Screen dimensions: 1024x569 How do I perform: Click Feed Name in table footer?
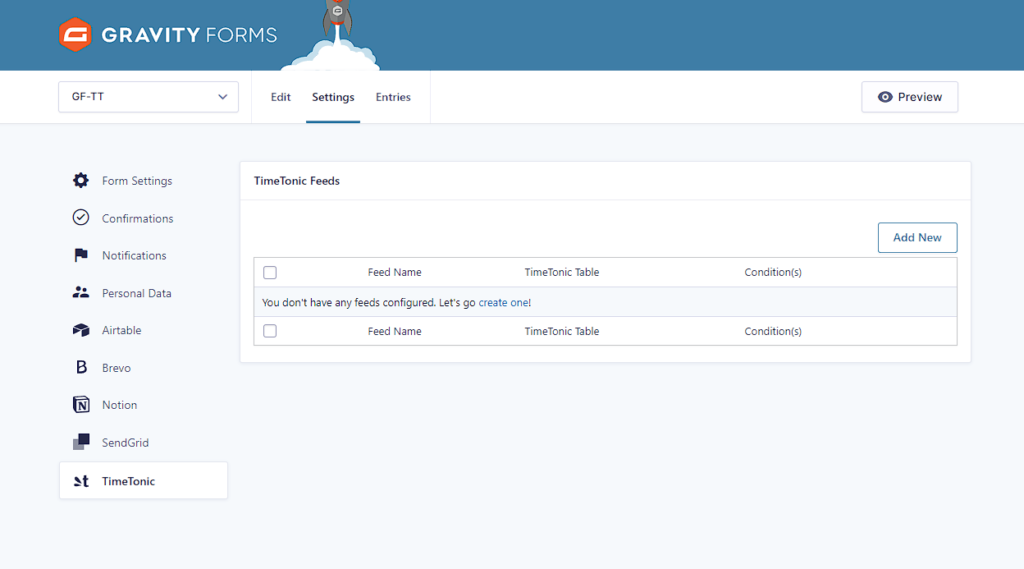[394, 331]
